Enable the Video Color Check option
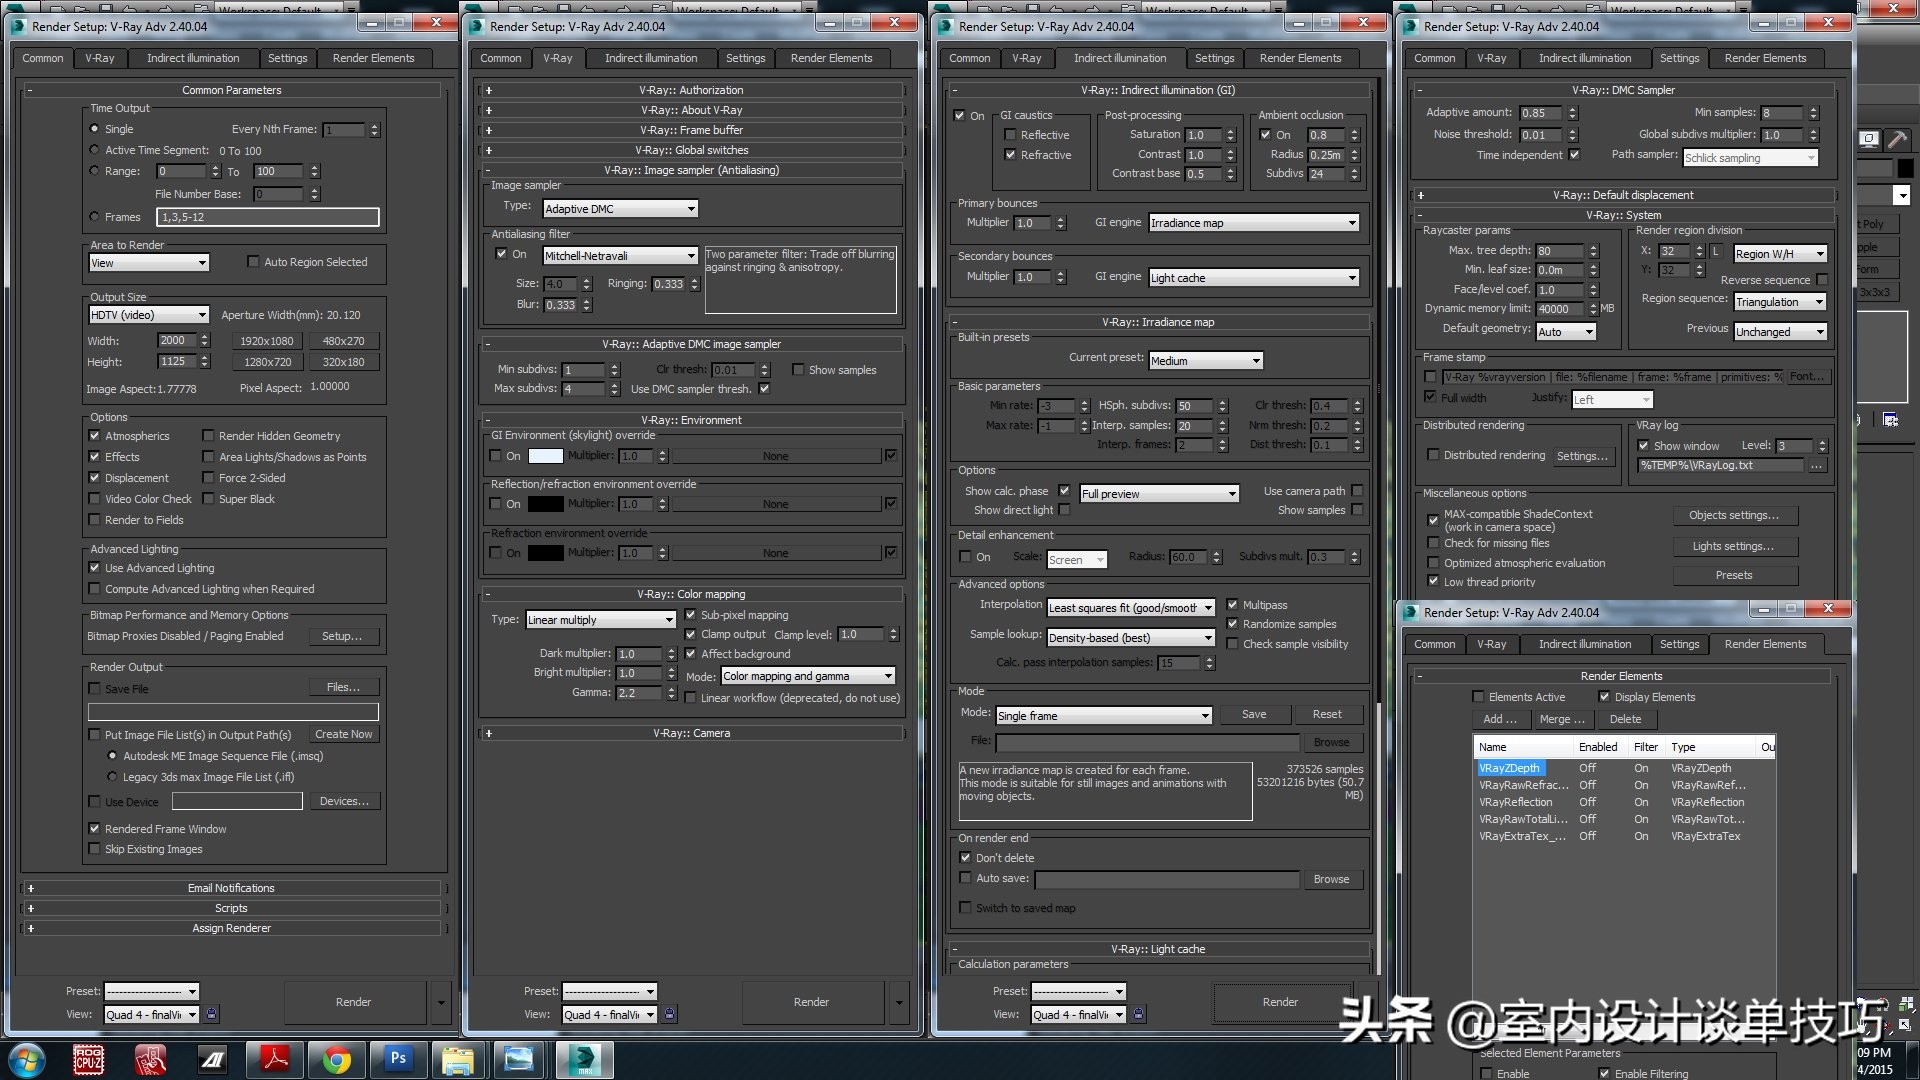The width and height of the screenshot is (1920, 1080). pos(95,499)
